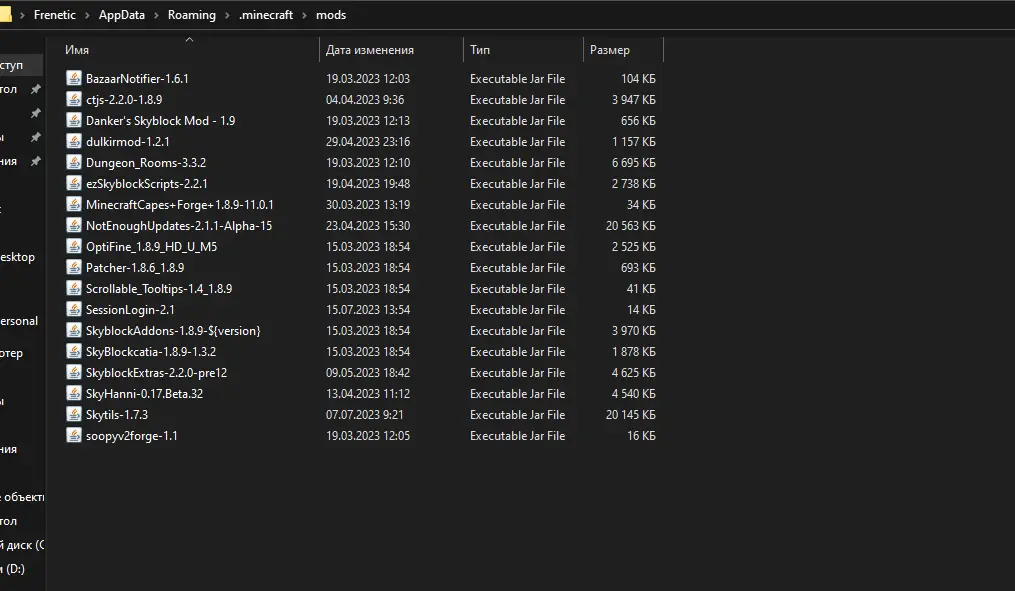This screenshot has height=591, width=1015.
Task: Click the OptiFine_1.8.9_HD_U_M5 jar icon
Action: 74,247
